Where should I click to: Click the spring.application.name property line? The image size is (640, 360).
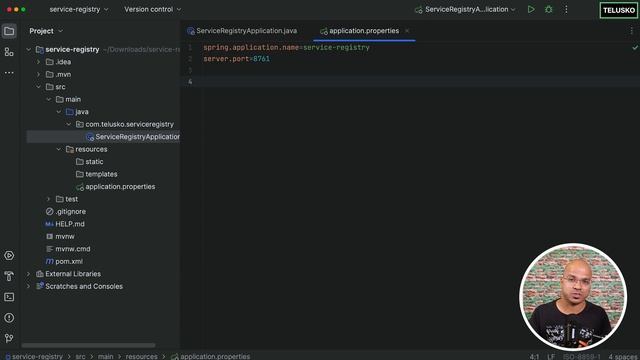pyautogui.click(x=286, y=48)
